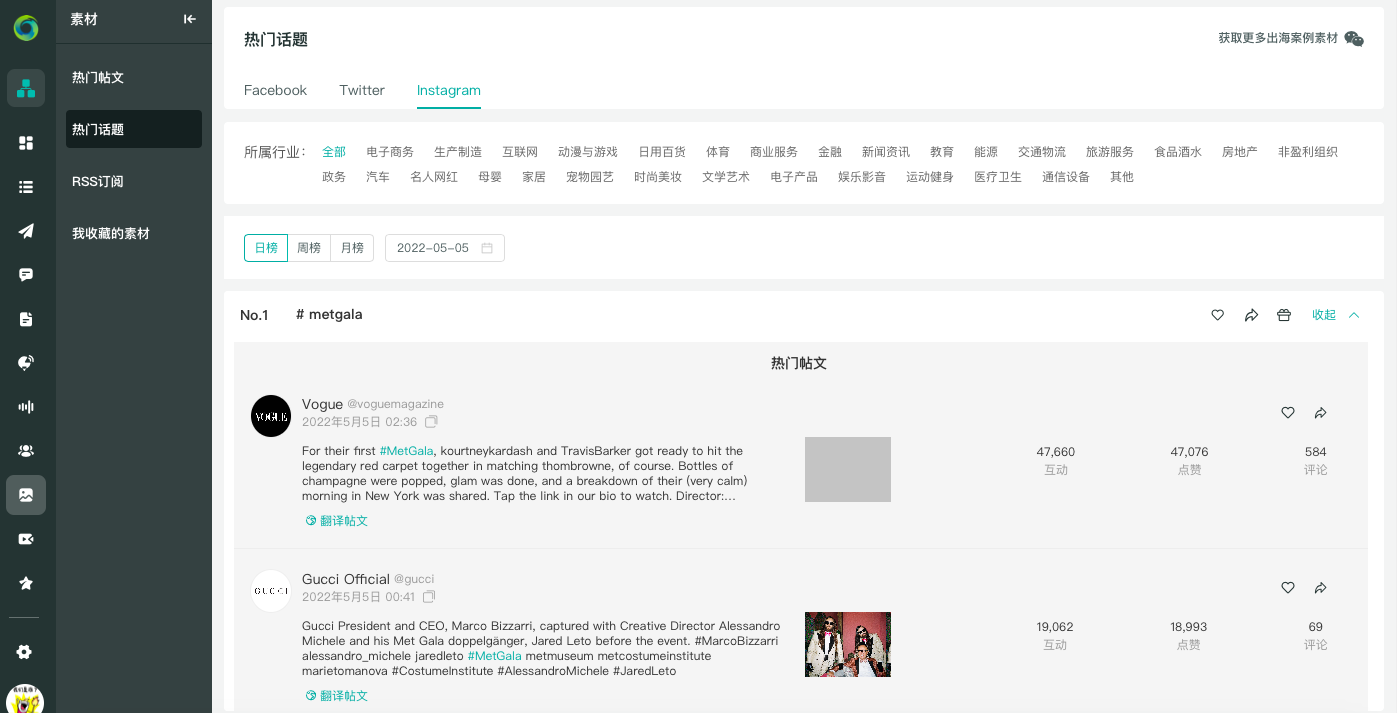This screenshot has width=1400, height=713.
Task: Like the Vogue post with heart
Action: click(1288, 413)
